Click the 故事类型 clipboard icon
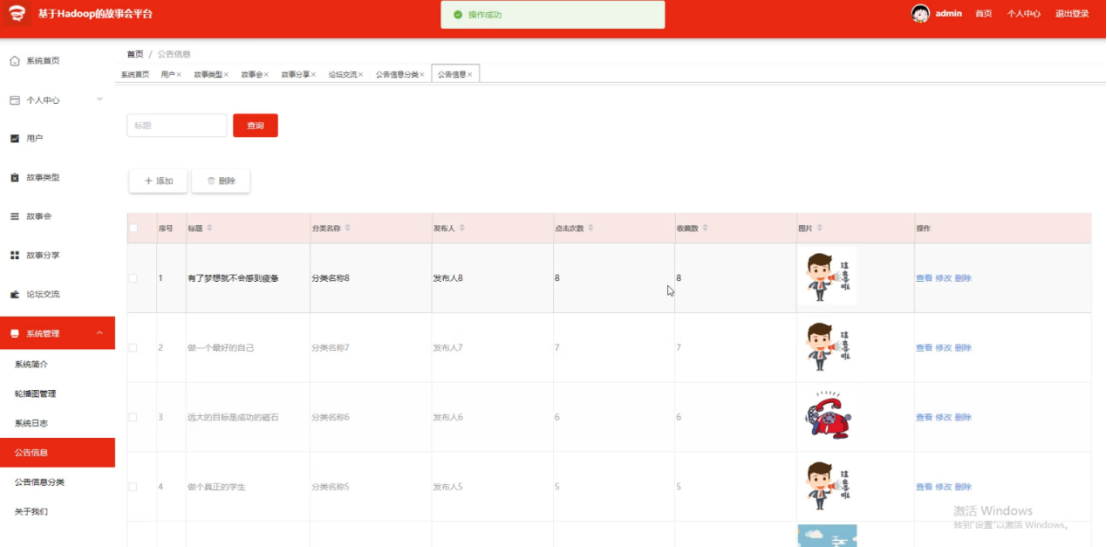Image resolution: width=1107 pixels, height=547 pixels. click(15, 178)
